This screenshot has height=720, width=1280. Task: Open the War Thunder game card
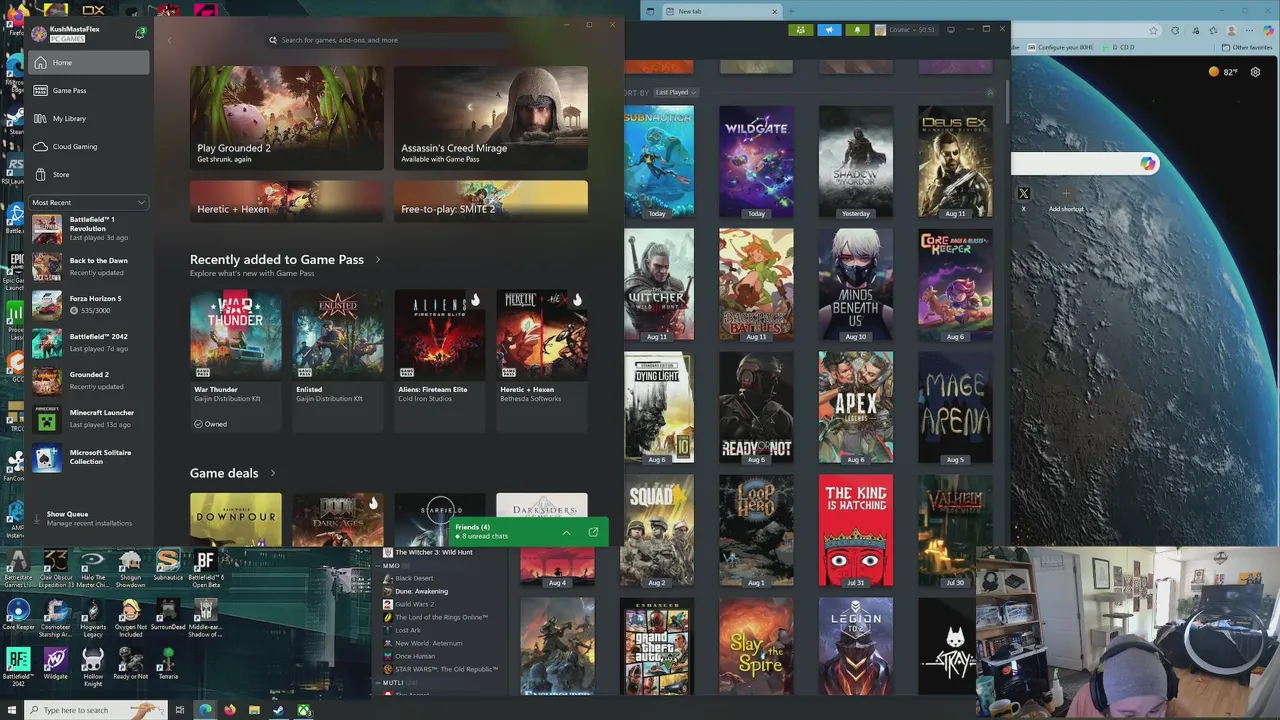(x=236, y=360)
